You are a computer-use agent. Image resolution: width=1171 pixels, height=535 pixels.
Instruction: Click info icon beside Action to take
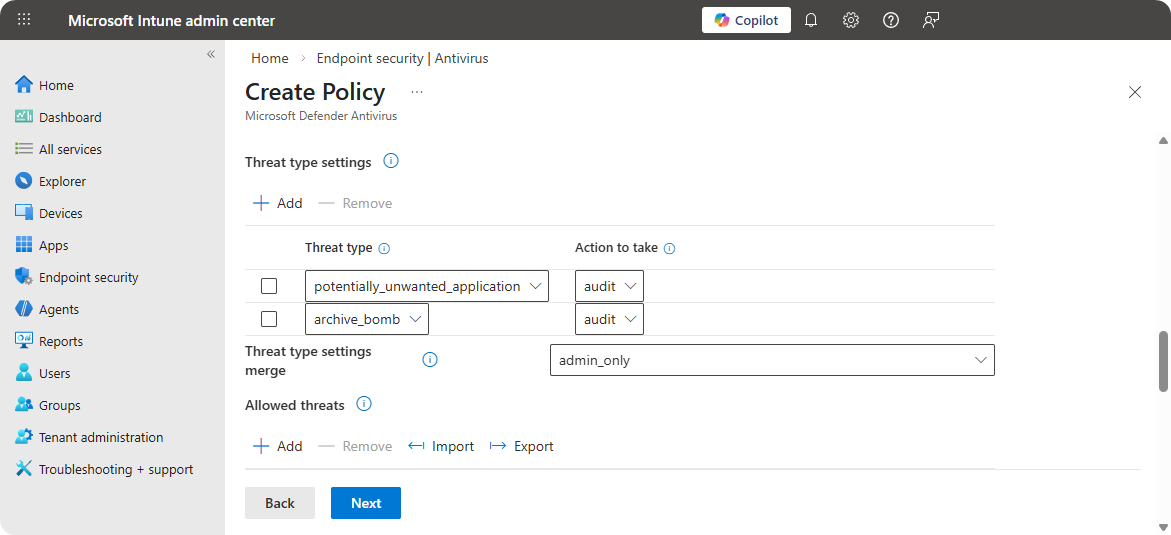click(x=670, y=248)
